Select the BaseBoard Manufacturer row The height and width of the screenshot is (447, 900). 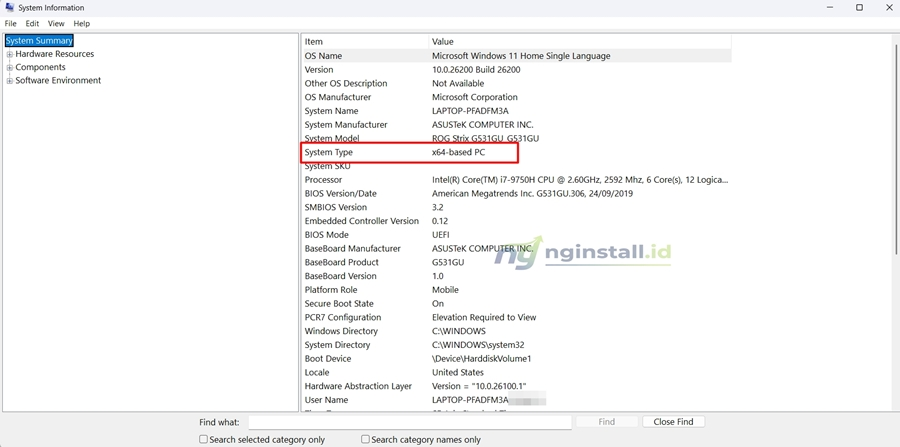point(517,248)
